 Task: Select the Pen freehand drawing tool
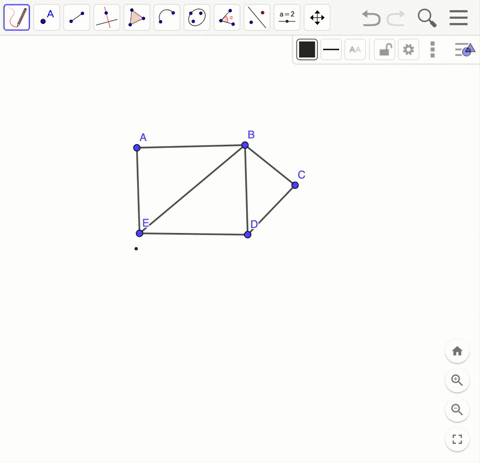click(17, 17)
